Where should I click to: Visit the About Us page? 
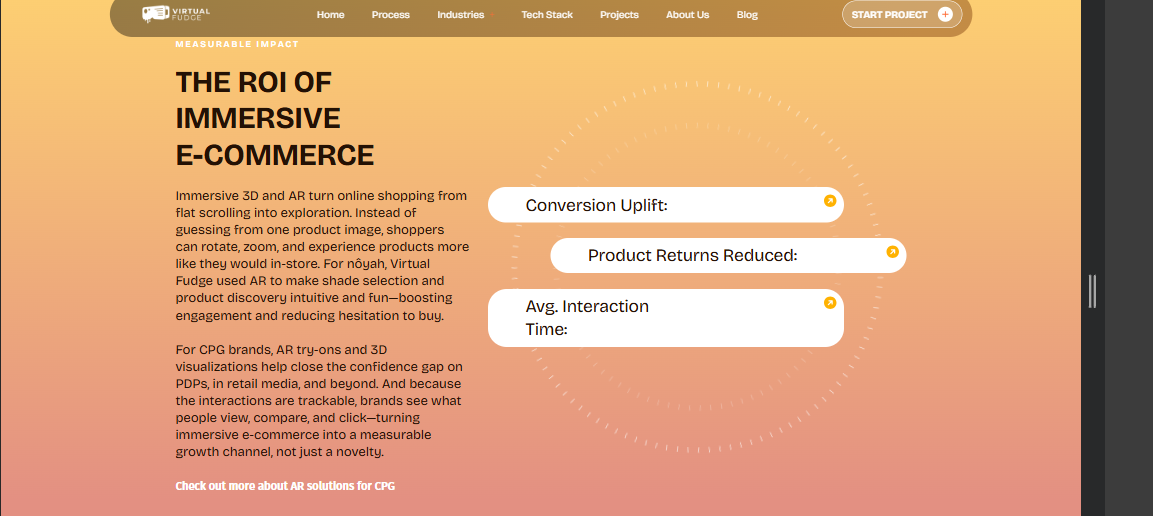tap(688, 15)
